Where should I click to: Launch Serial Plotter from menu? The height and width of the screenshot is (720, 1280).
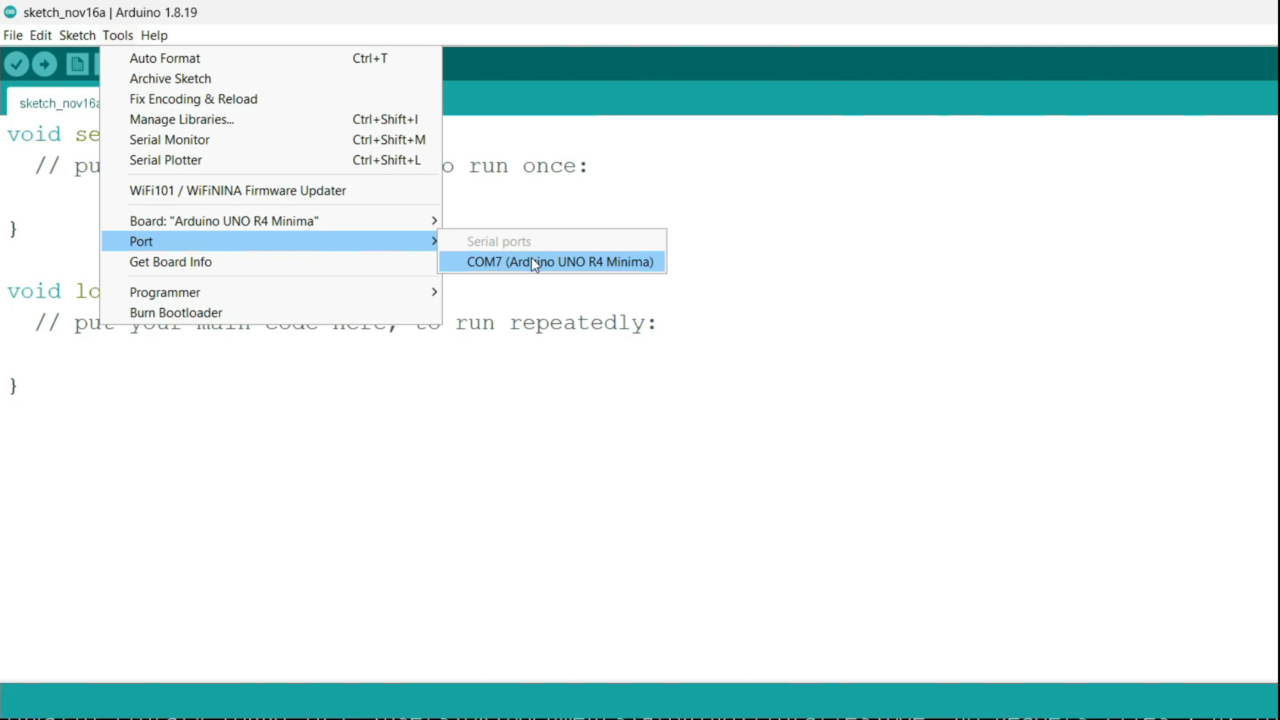[271, 160]
